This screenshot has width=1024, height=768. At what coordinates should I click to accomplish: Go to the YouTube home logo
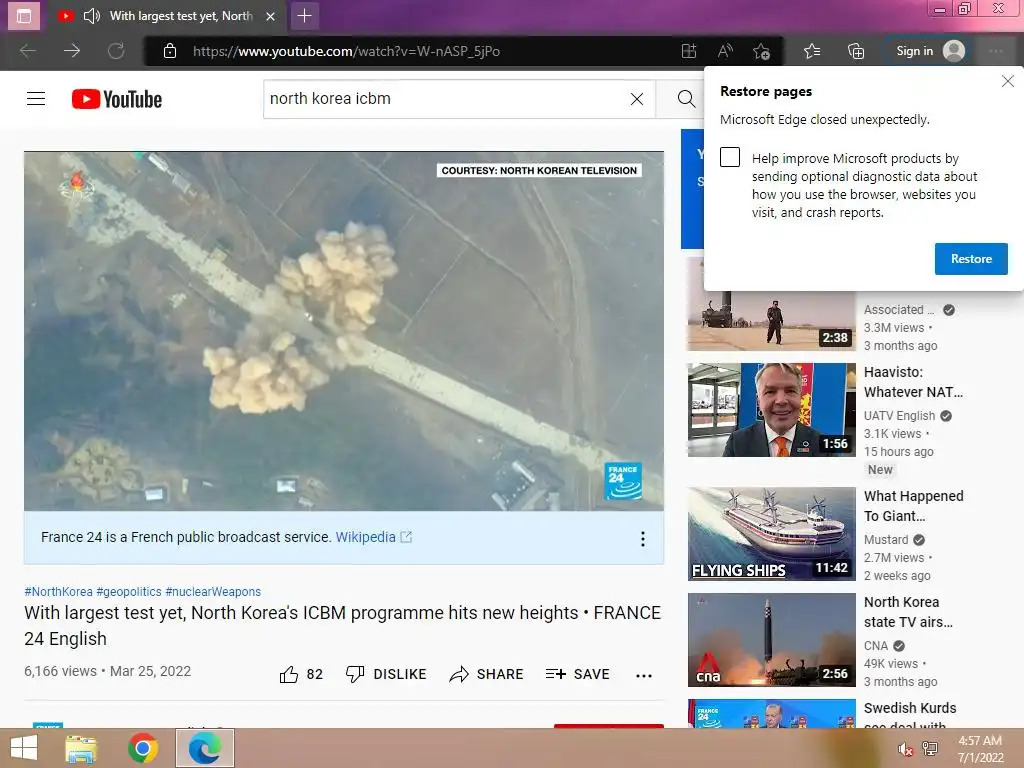pyautogui.click(x=117, y=99)
